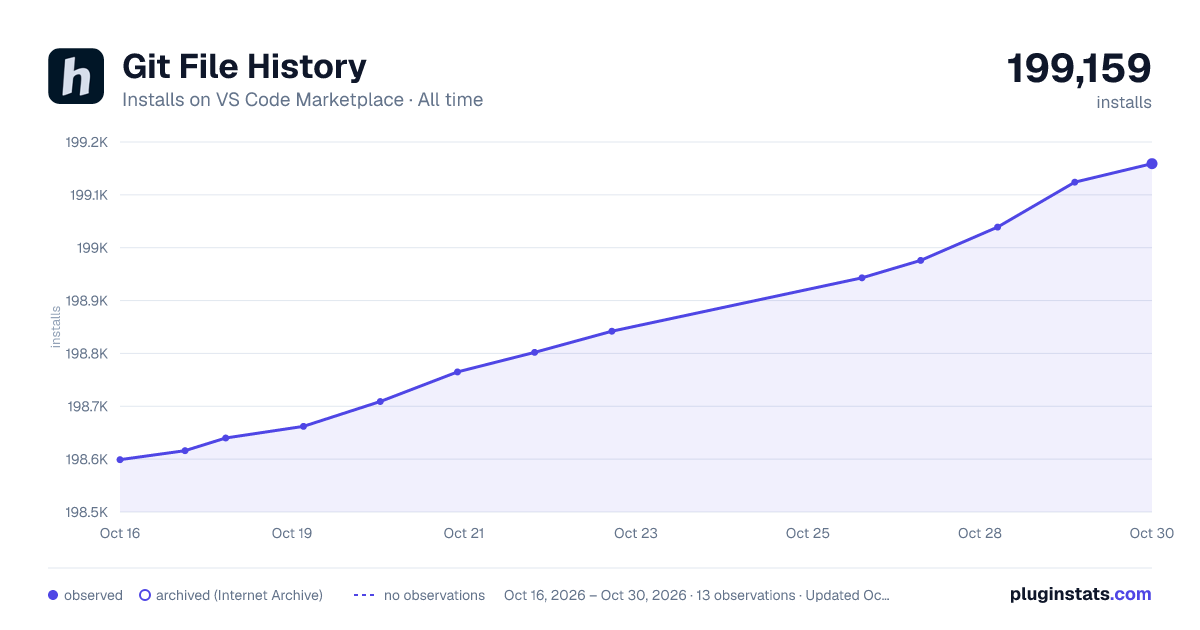The width and height of the screenshot is (1200, 630).
Task: Click the 'no observations' legend text
Action: [434, 595]
